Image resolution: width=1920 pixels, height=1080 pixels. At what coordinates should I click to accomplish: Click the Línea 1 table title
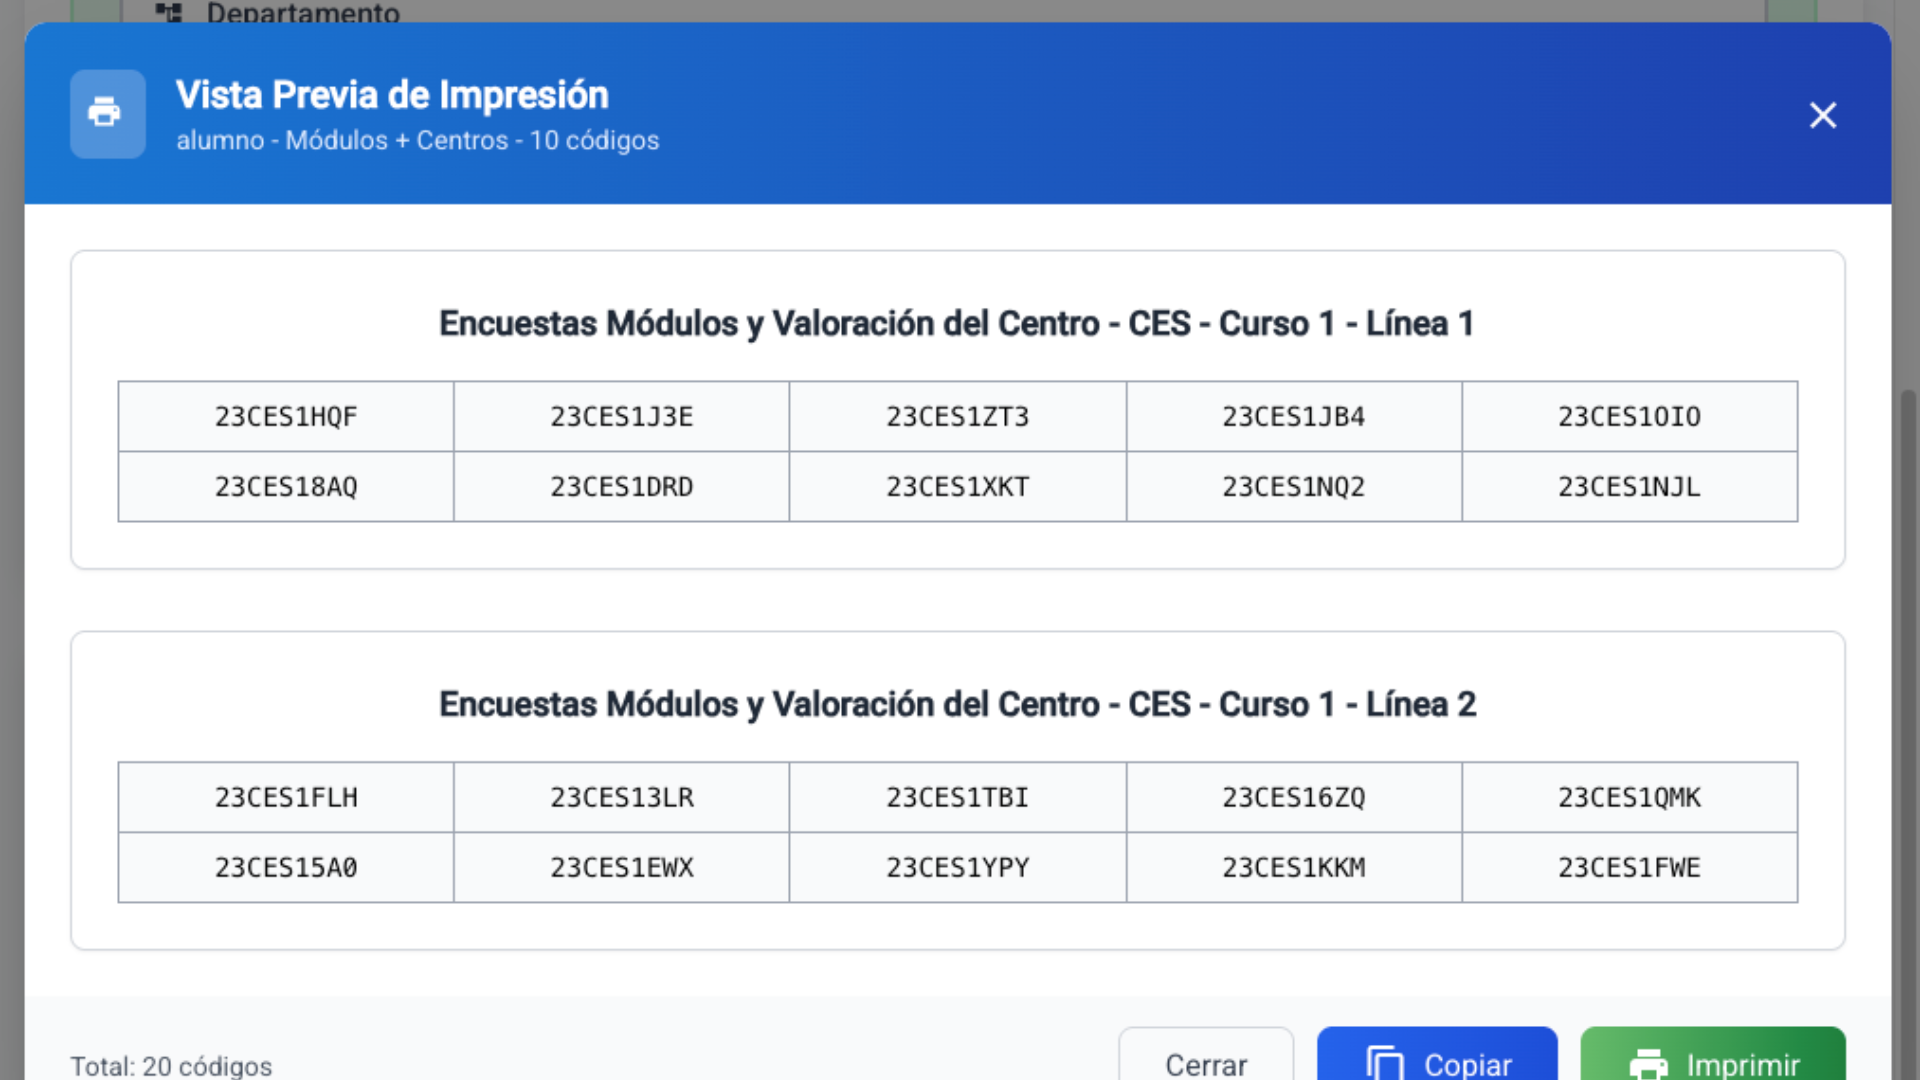[957, 323]
